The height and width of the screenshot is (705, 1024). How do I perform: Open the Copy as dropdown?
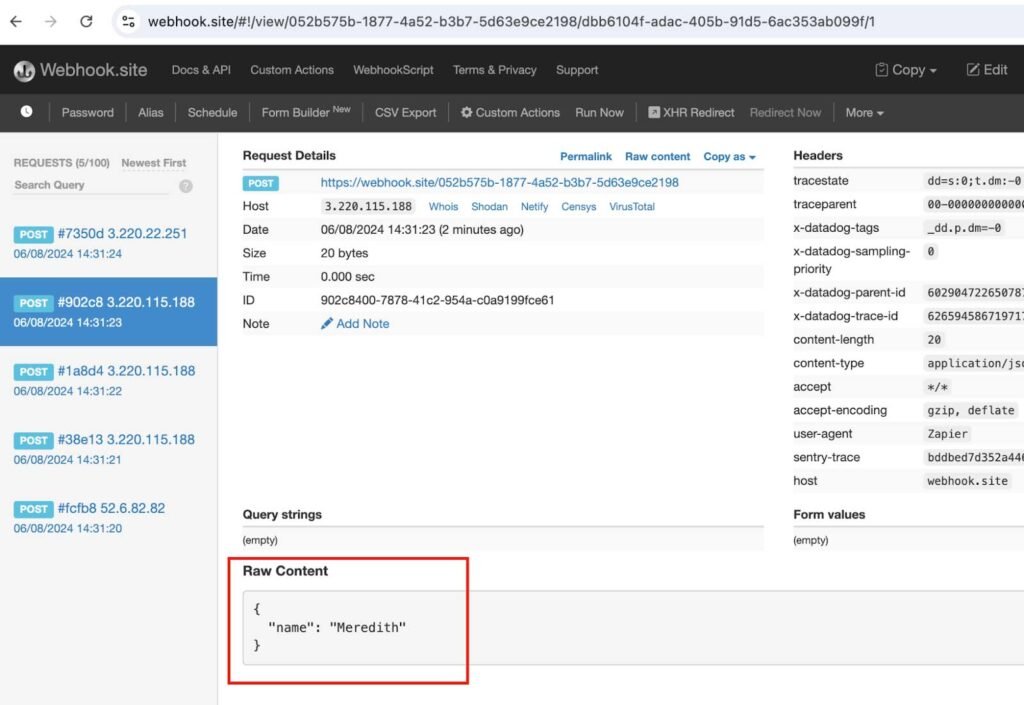point(727,156)
